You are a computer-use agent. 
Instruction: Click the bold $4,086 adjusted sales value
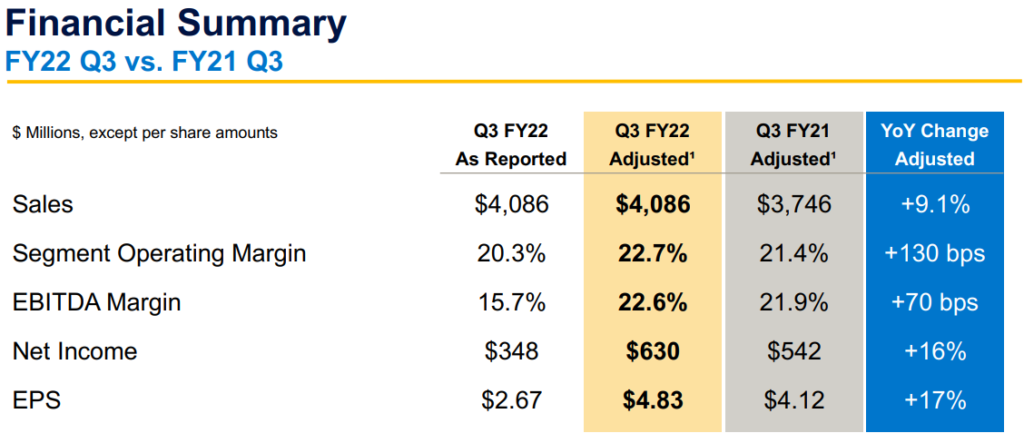tap(653, 205)
